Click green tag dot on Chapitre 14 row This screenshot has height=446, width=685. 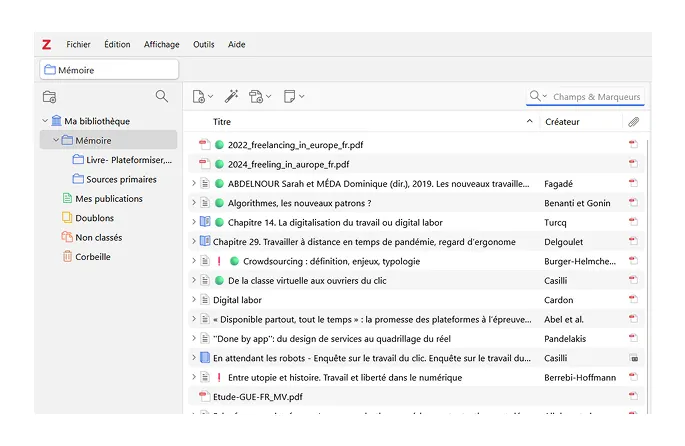click(220, 222)
